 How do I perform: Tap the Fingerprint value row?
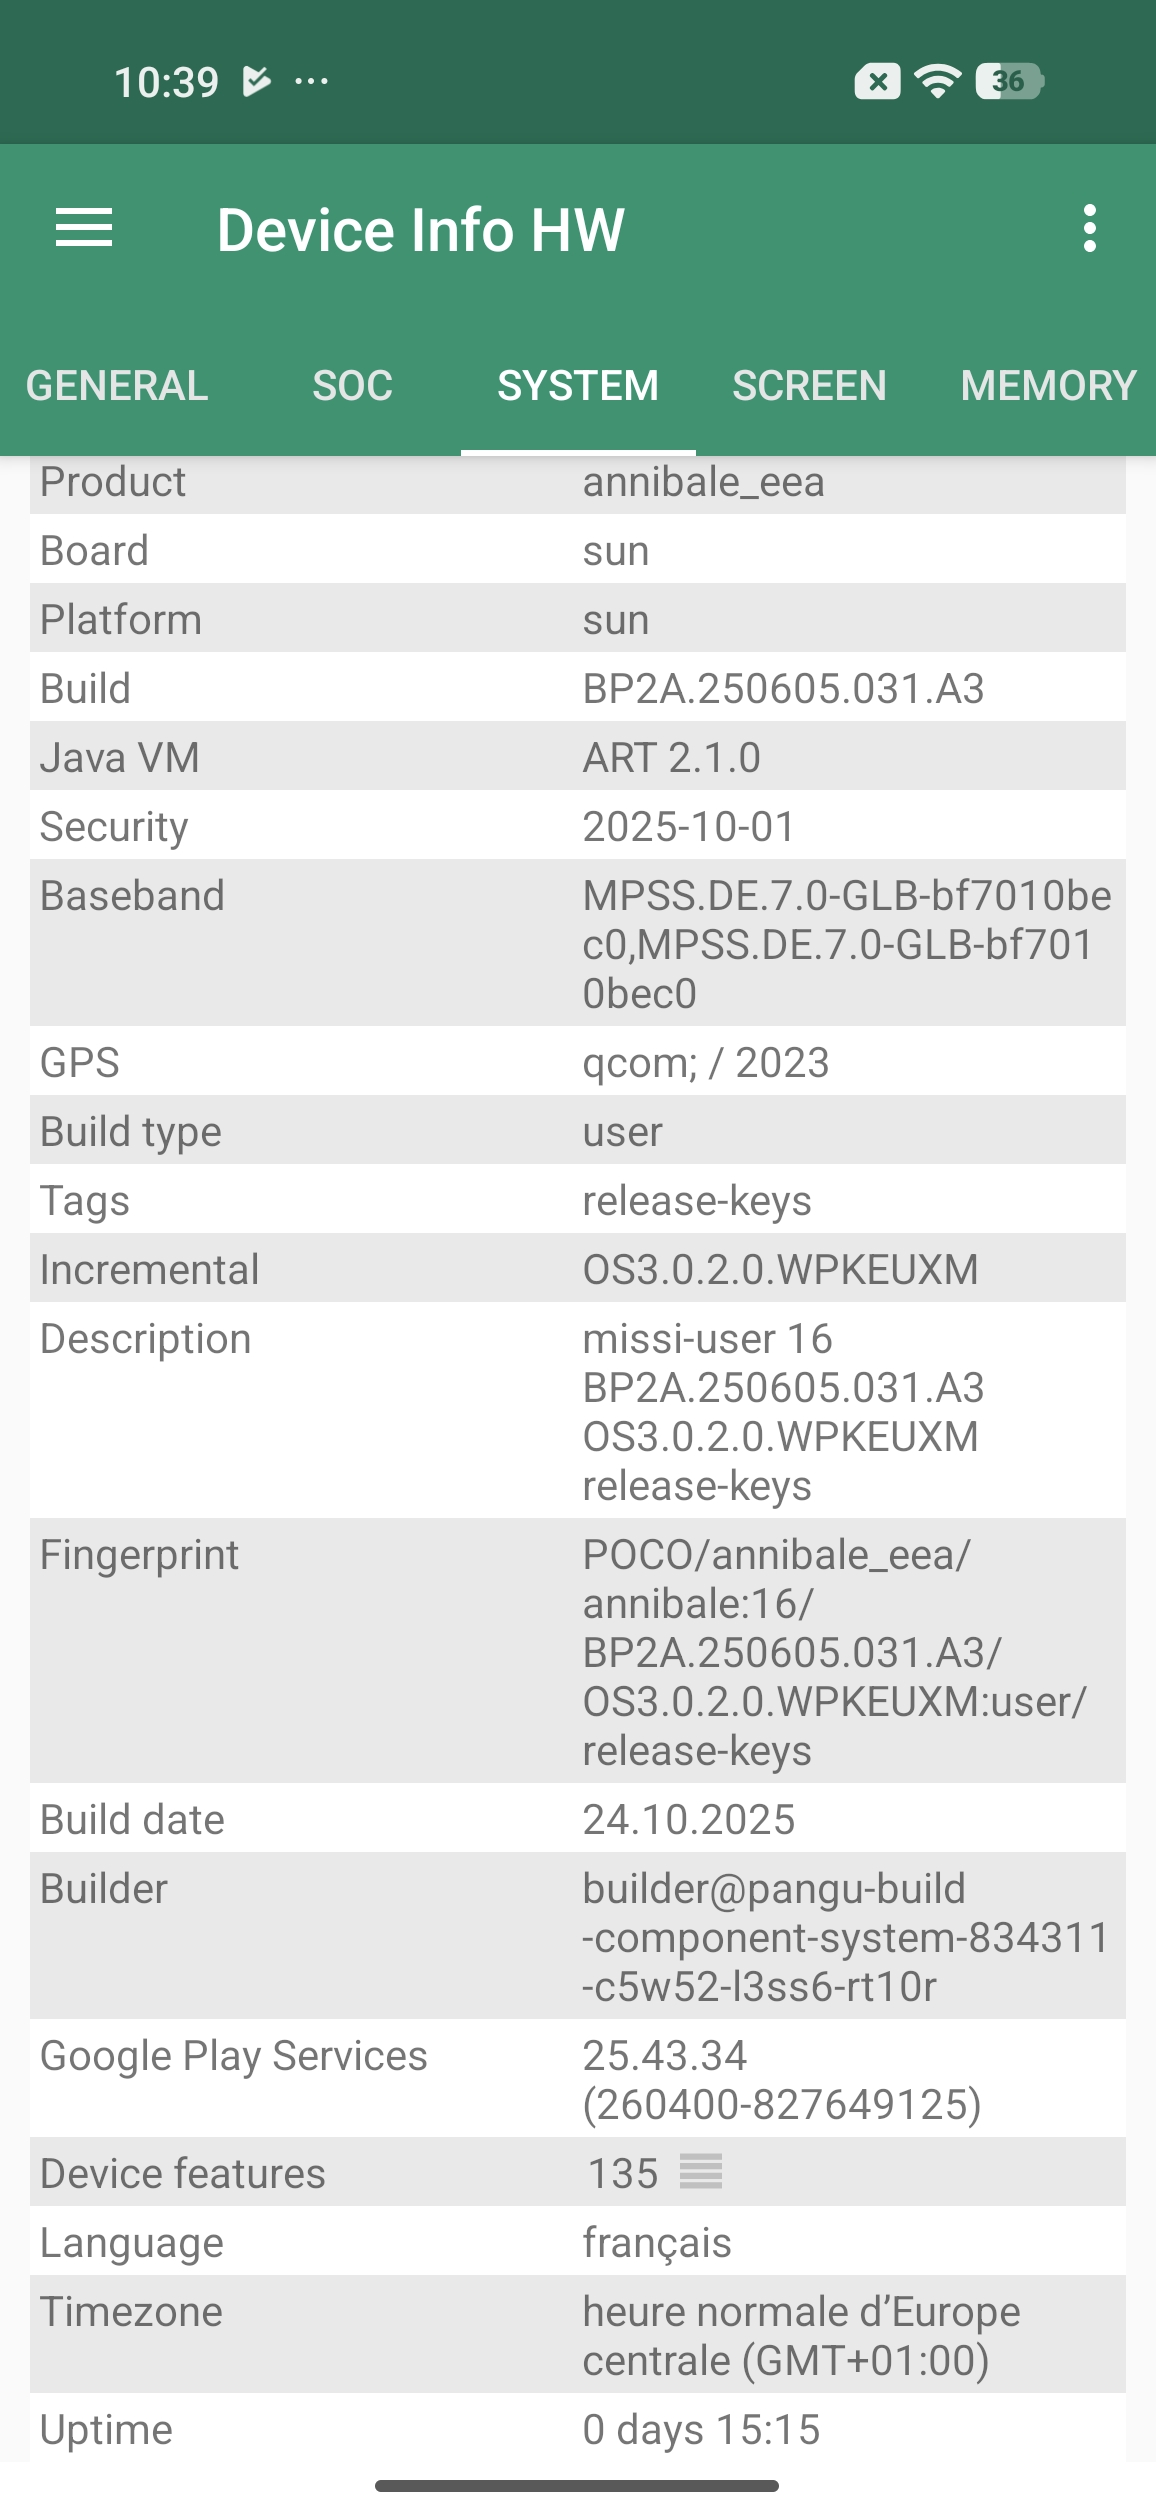[x=834, y=1652]
